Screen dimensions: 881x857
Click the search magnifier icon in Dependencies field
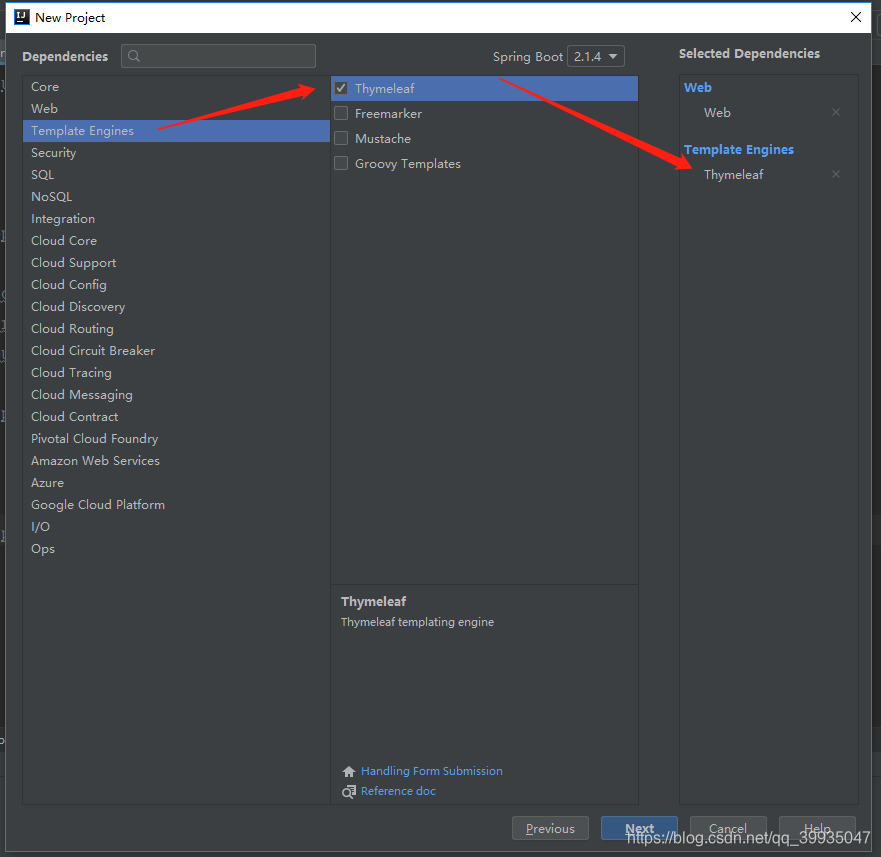[134, 56]
